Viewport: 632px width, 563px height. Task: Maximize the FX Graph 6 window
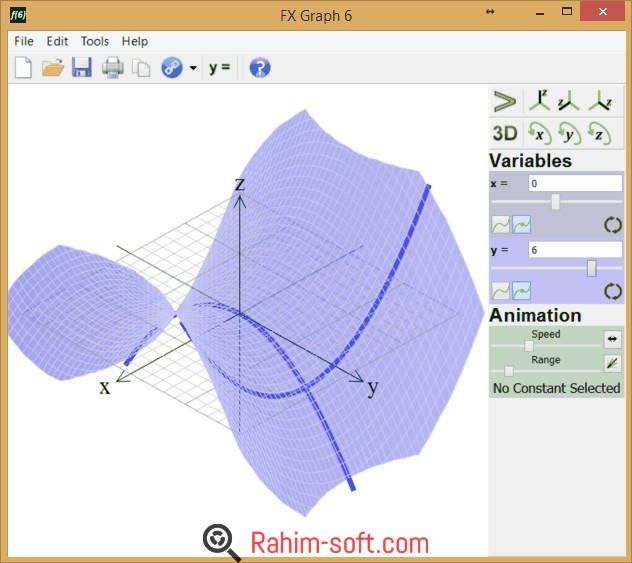[567, 12]
